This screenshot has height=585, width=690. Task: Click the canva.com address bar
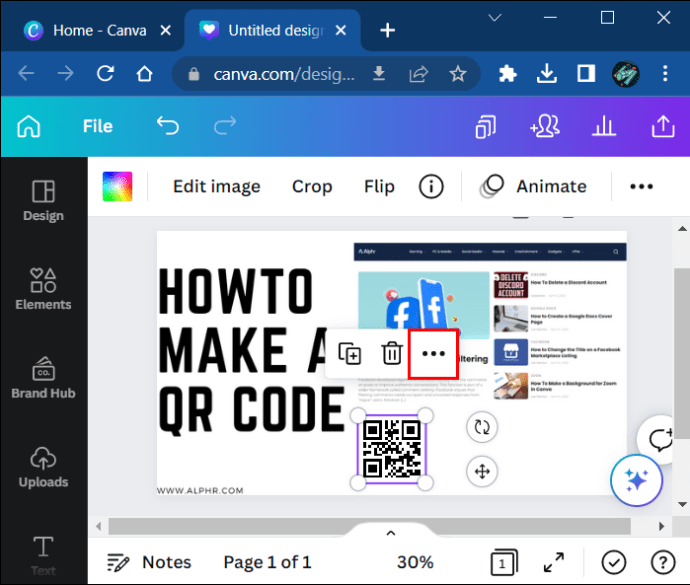(x=284, y=74)
